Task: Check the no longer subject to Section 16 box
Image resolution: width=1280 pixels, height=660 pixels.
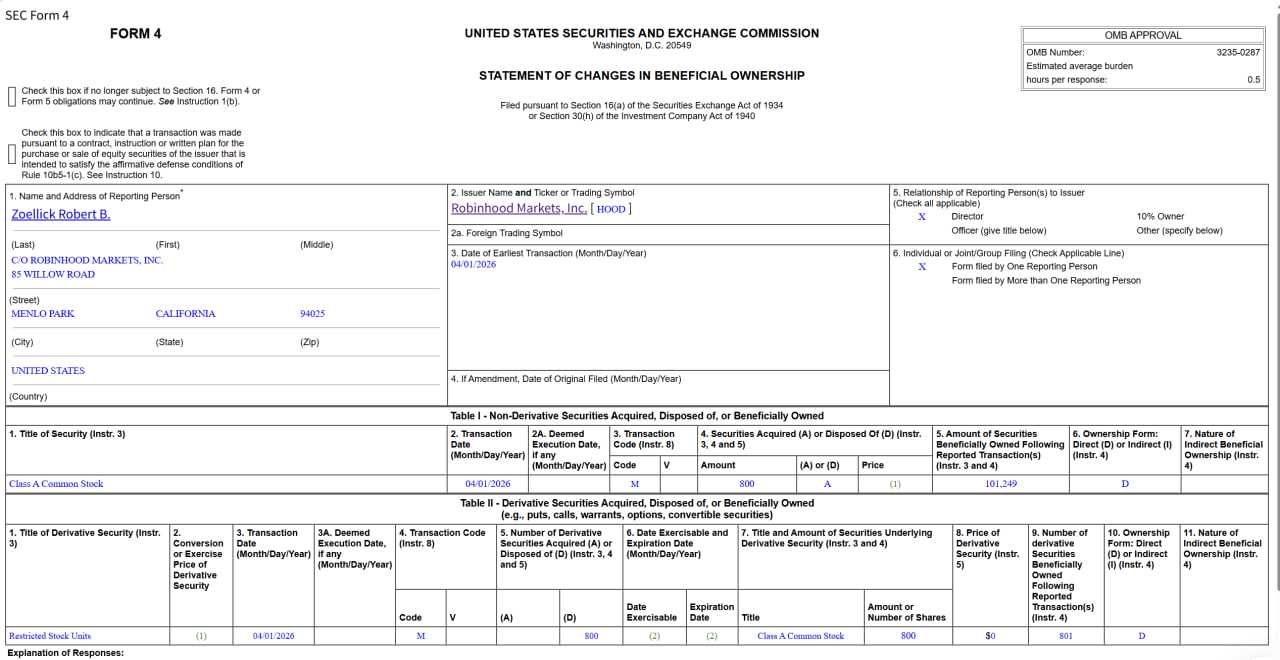Action: pos(12,96)
